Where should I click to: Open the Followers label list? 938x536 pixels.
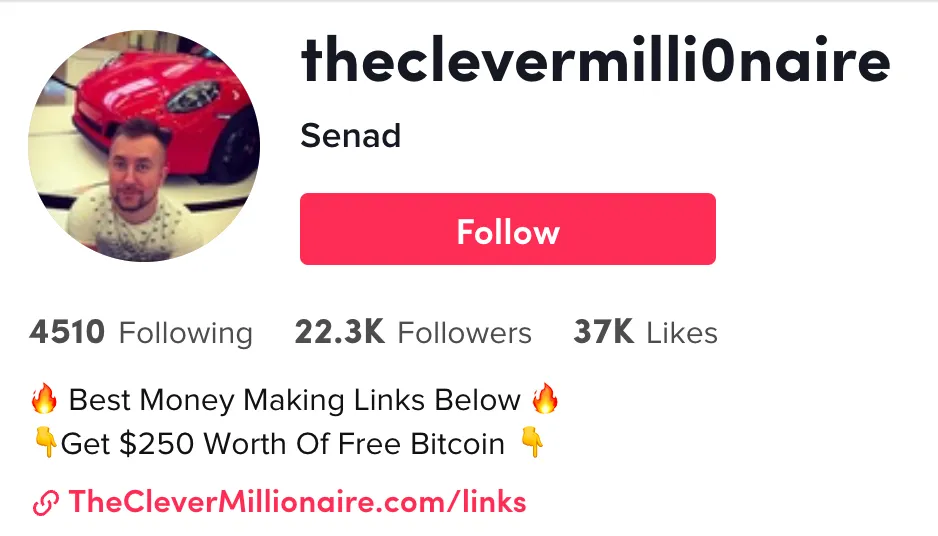[464, 333]
